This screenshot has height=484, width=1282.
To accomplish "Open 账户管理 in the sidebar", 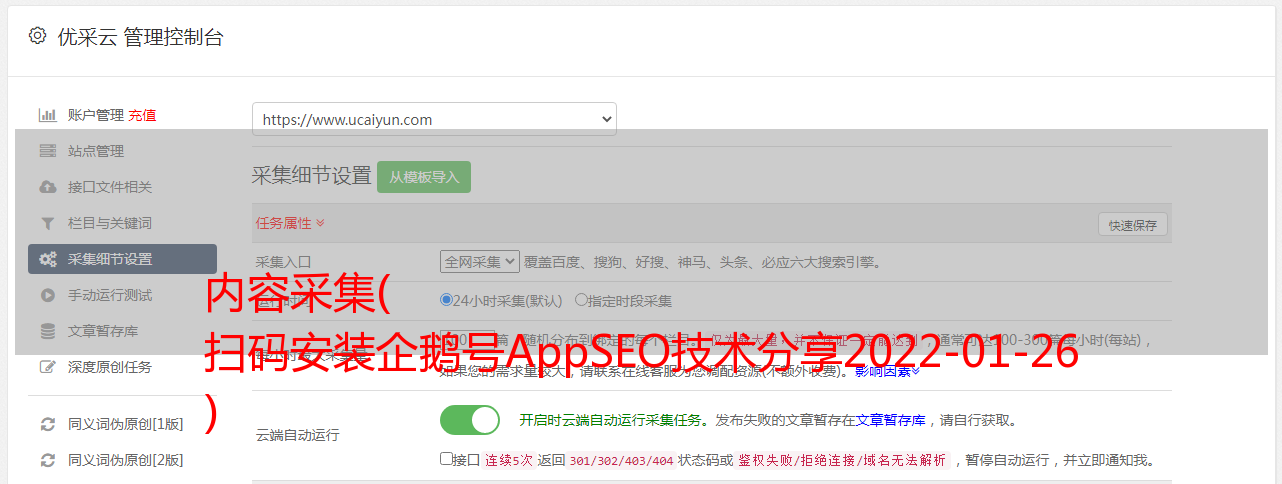I will [x=96, y=115].
